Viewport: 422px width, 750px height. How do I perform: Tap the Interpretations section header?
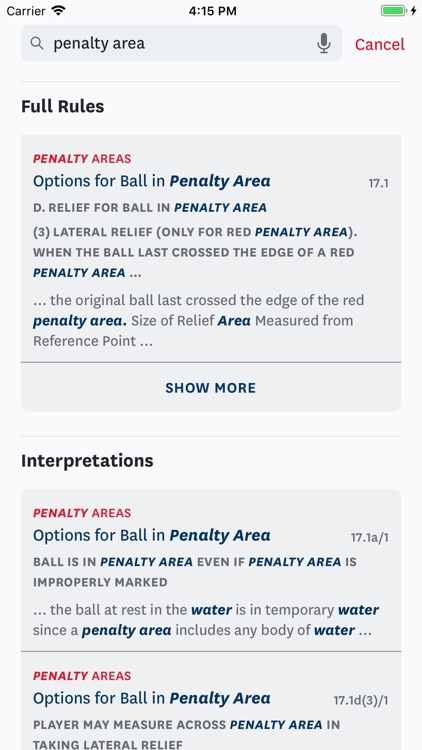click(87, 461)
